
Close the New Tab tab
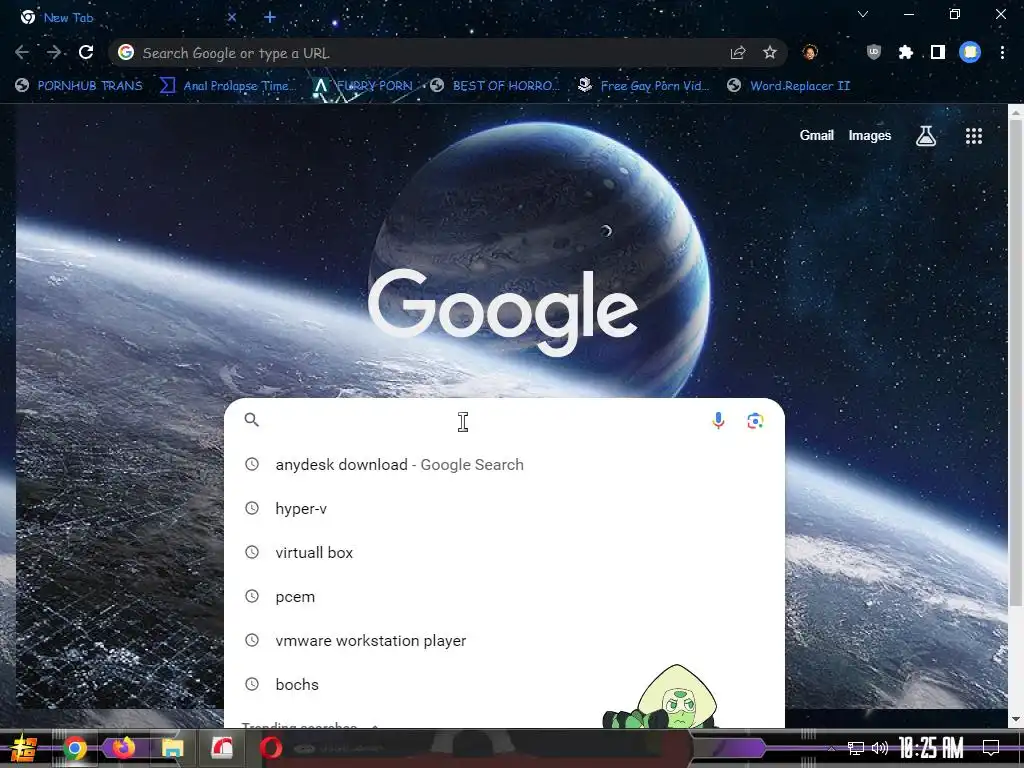232,18
